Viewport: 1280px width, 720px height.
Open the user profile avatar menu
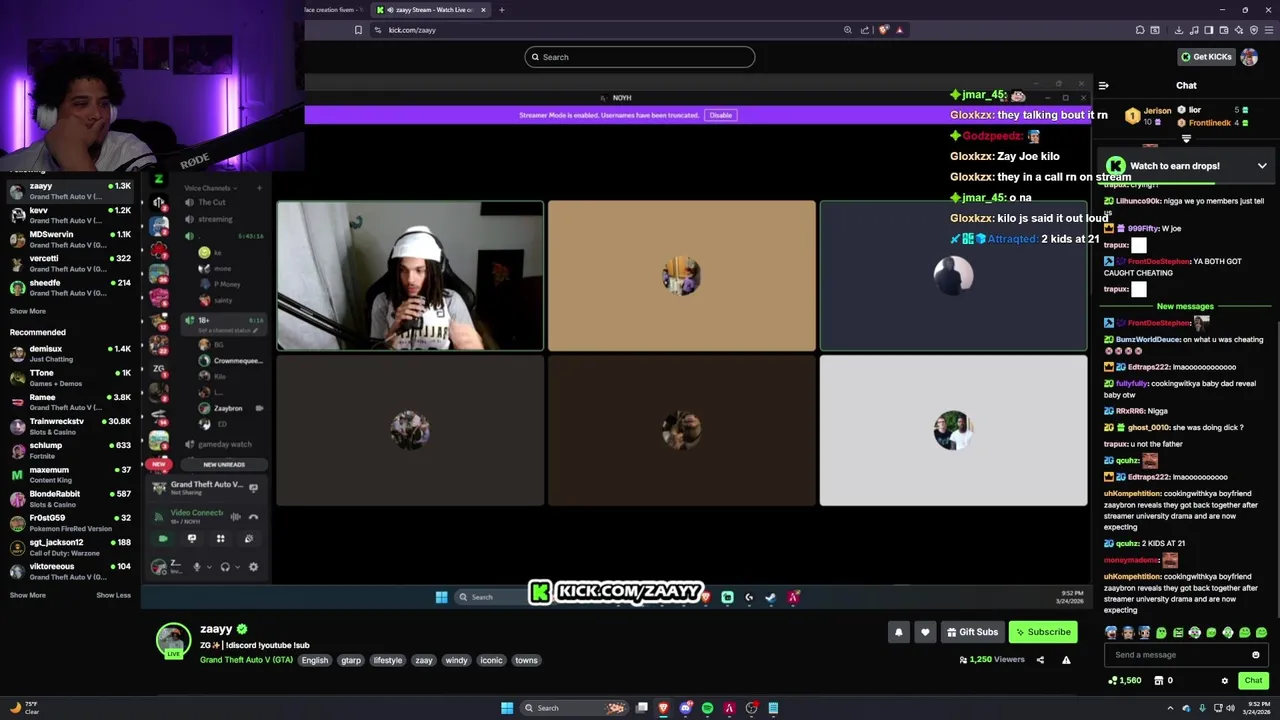point(1249,57)
